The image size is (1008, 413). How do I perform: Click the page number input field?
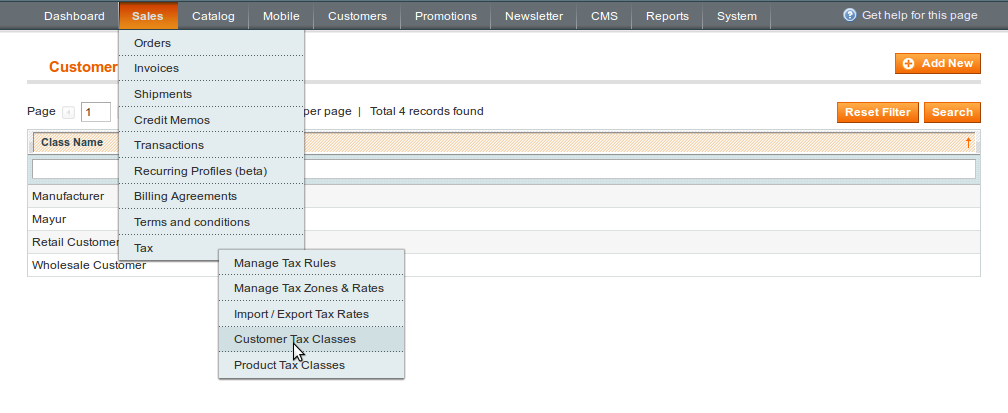(x=96, y=112)
